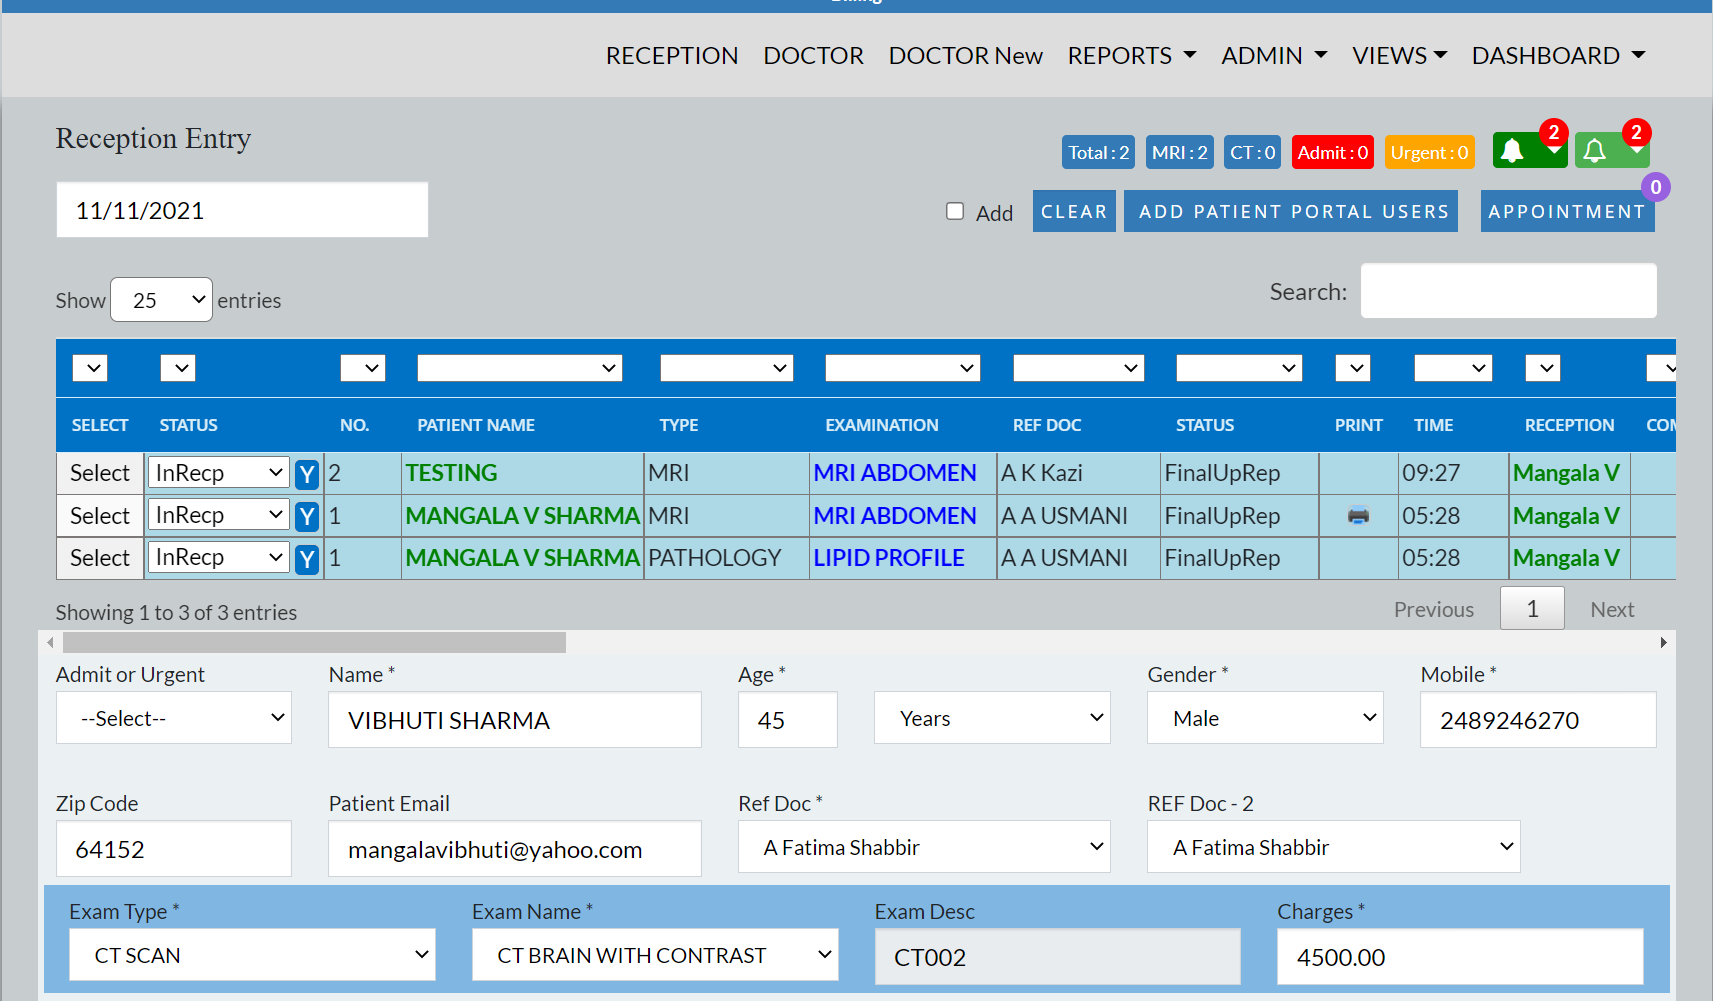Click page number 1
This screenshot has width=1713, height=1001.
[x=1532, y=609]
